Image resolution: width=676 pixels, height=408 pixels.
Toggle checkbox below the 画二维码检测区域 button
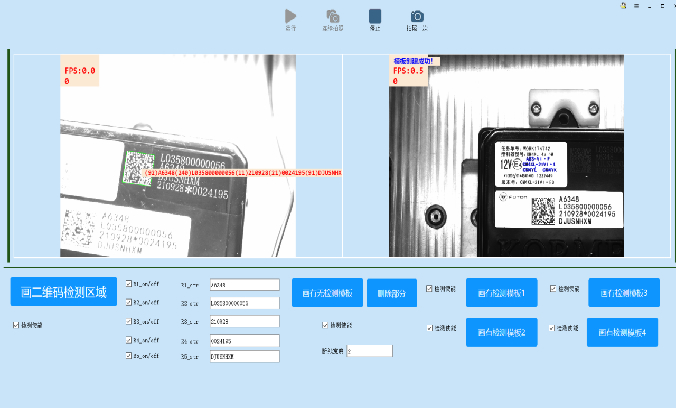pyautogui.click(x=15, y=324)
